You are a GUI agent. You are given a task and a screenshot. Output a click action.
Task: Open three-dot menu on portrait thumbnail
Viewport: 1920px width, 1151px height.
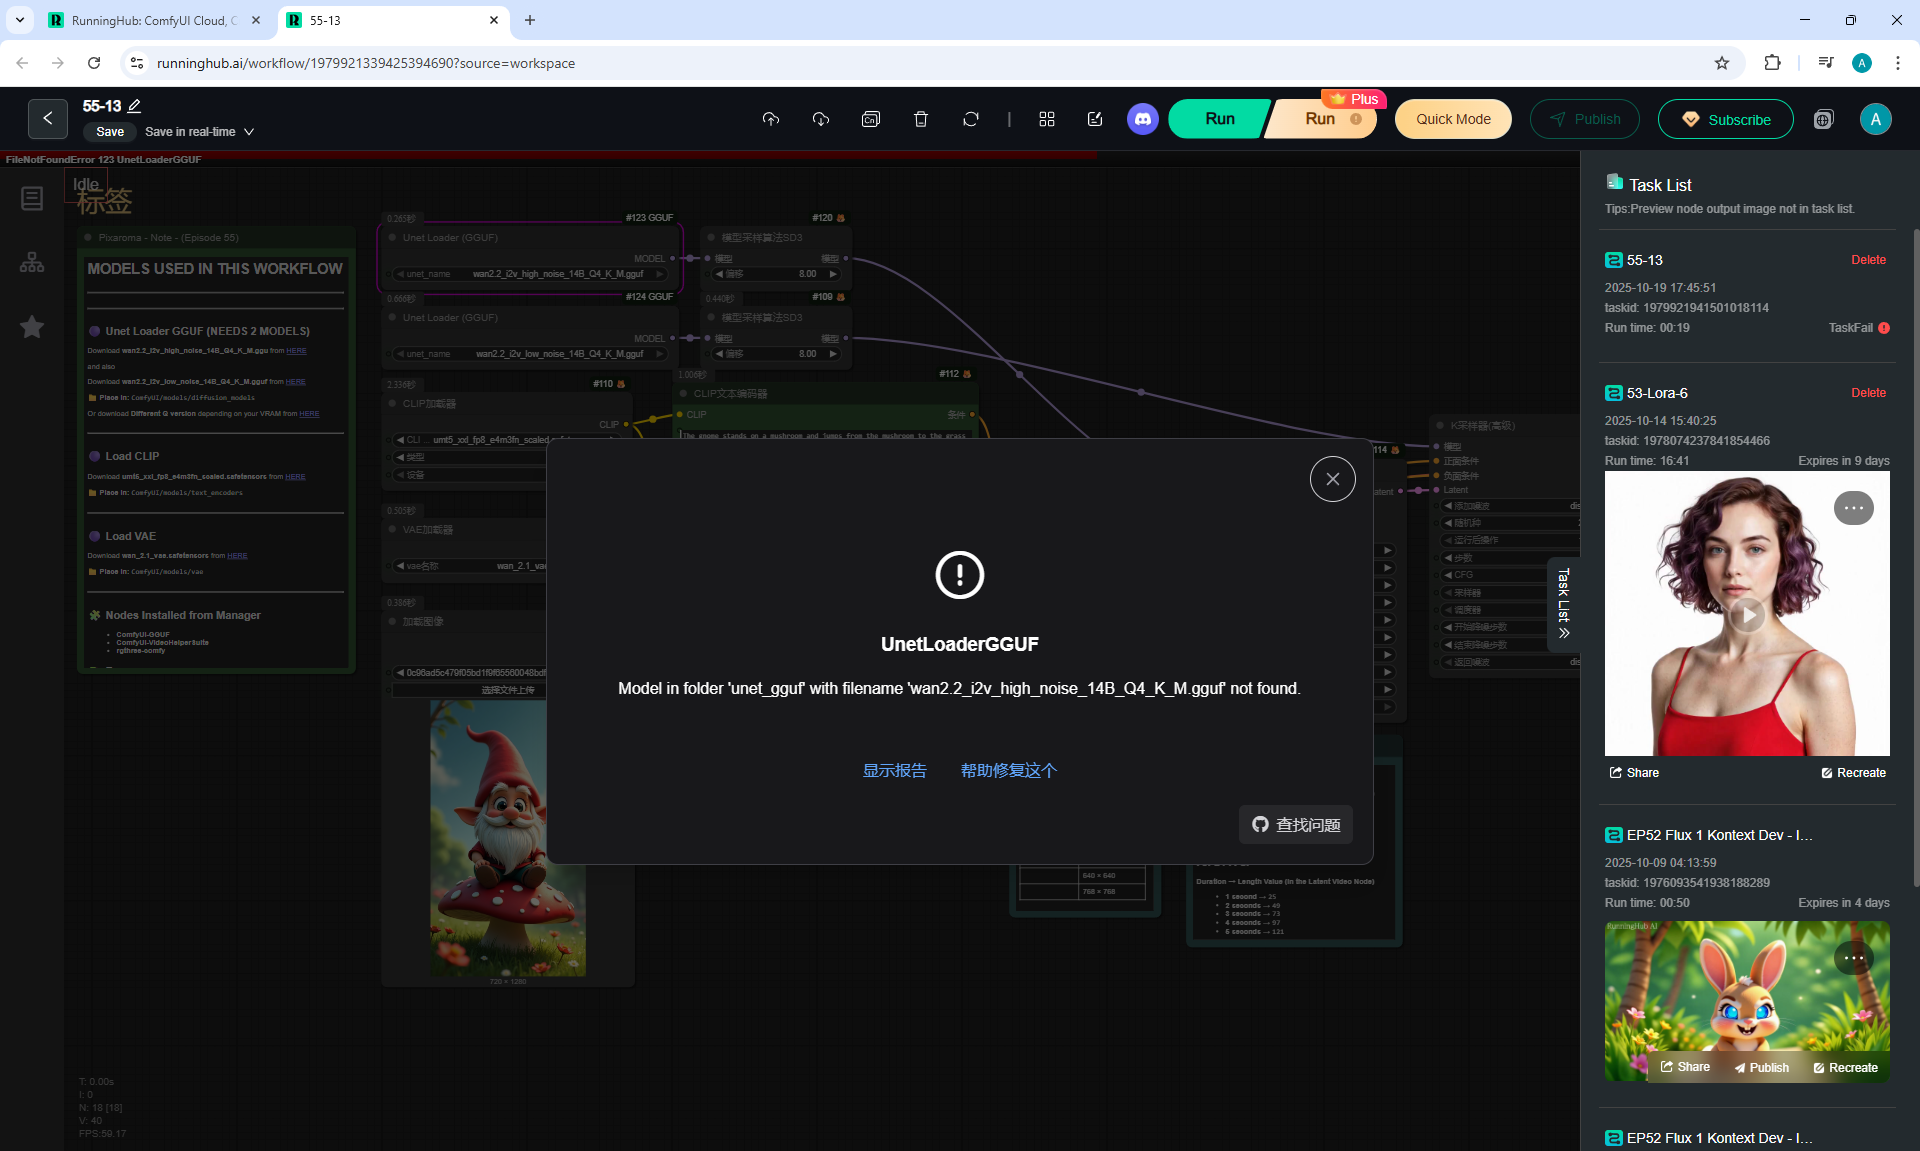pos(1853,508)
